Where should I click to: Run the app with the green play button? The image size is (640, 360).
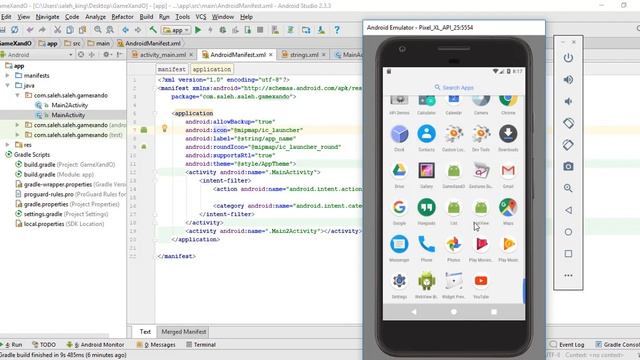(x=198, y=30)
